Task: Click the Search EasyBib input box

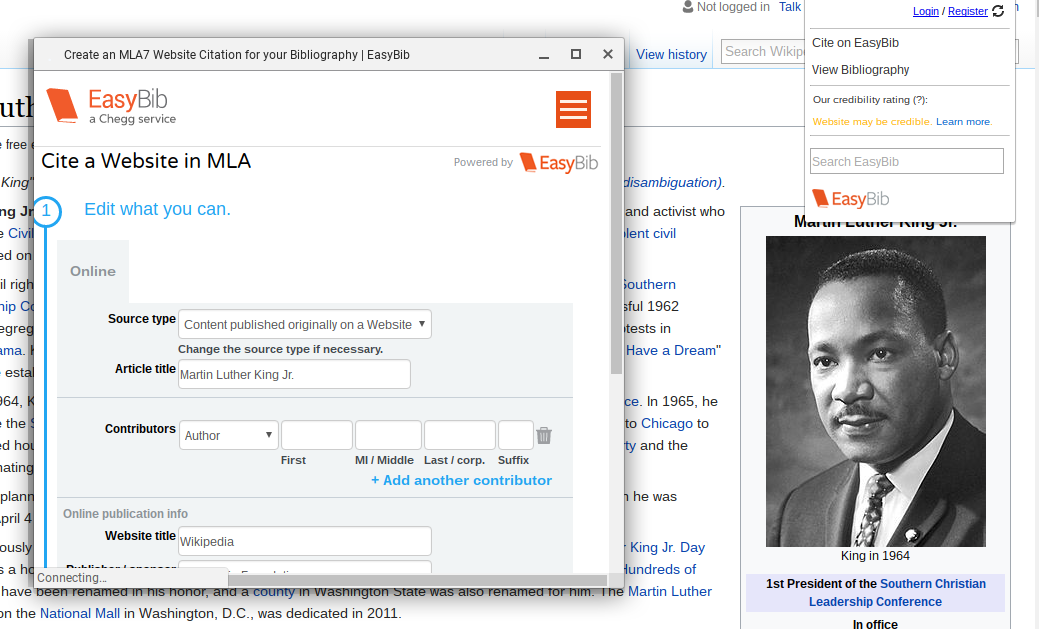Action: pos(906,161)
